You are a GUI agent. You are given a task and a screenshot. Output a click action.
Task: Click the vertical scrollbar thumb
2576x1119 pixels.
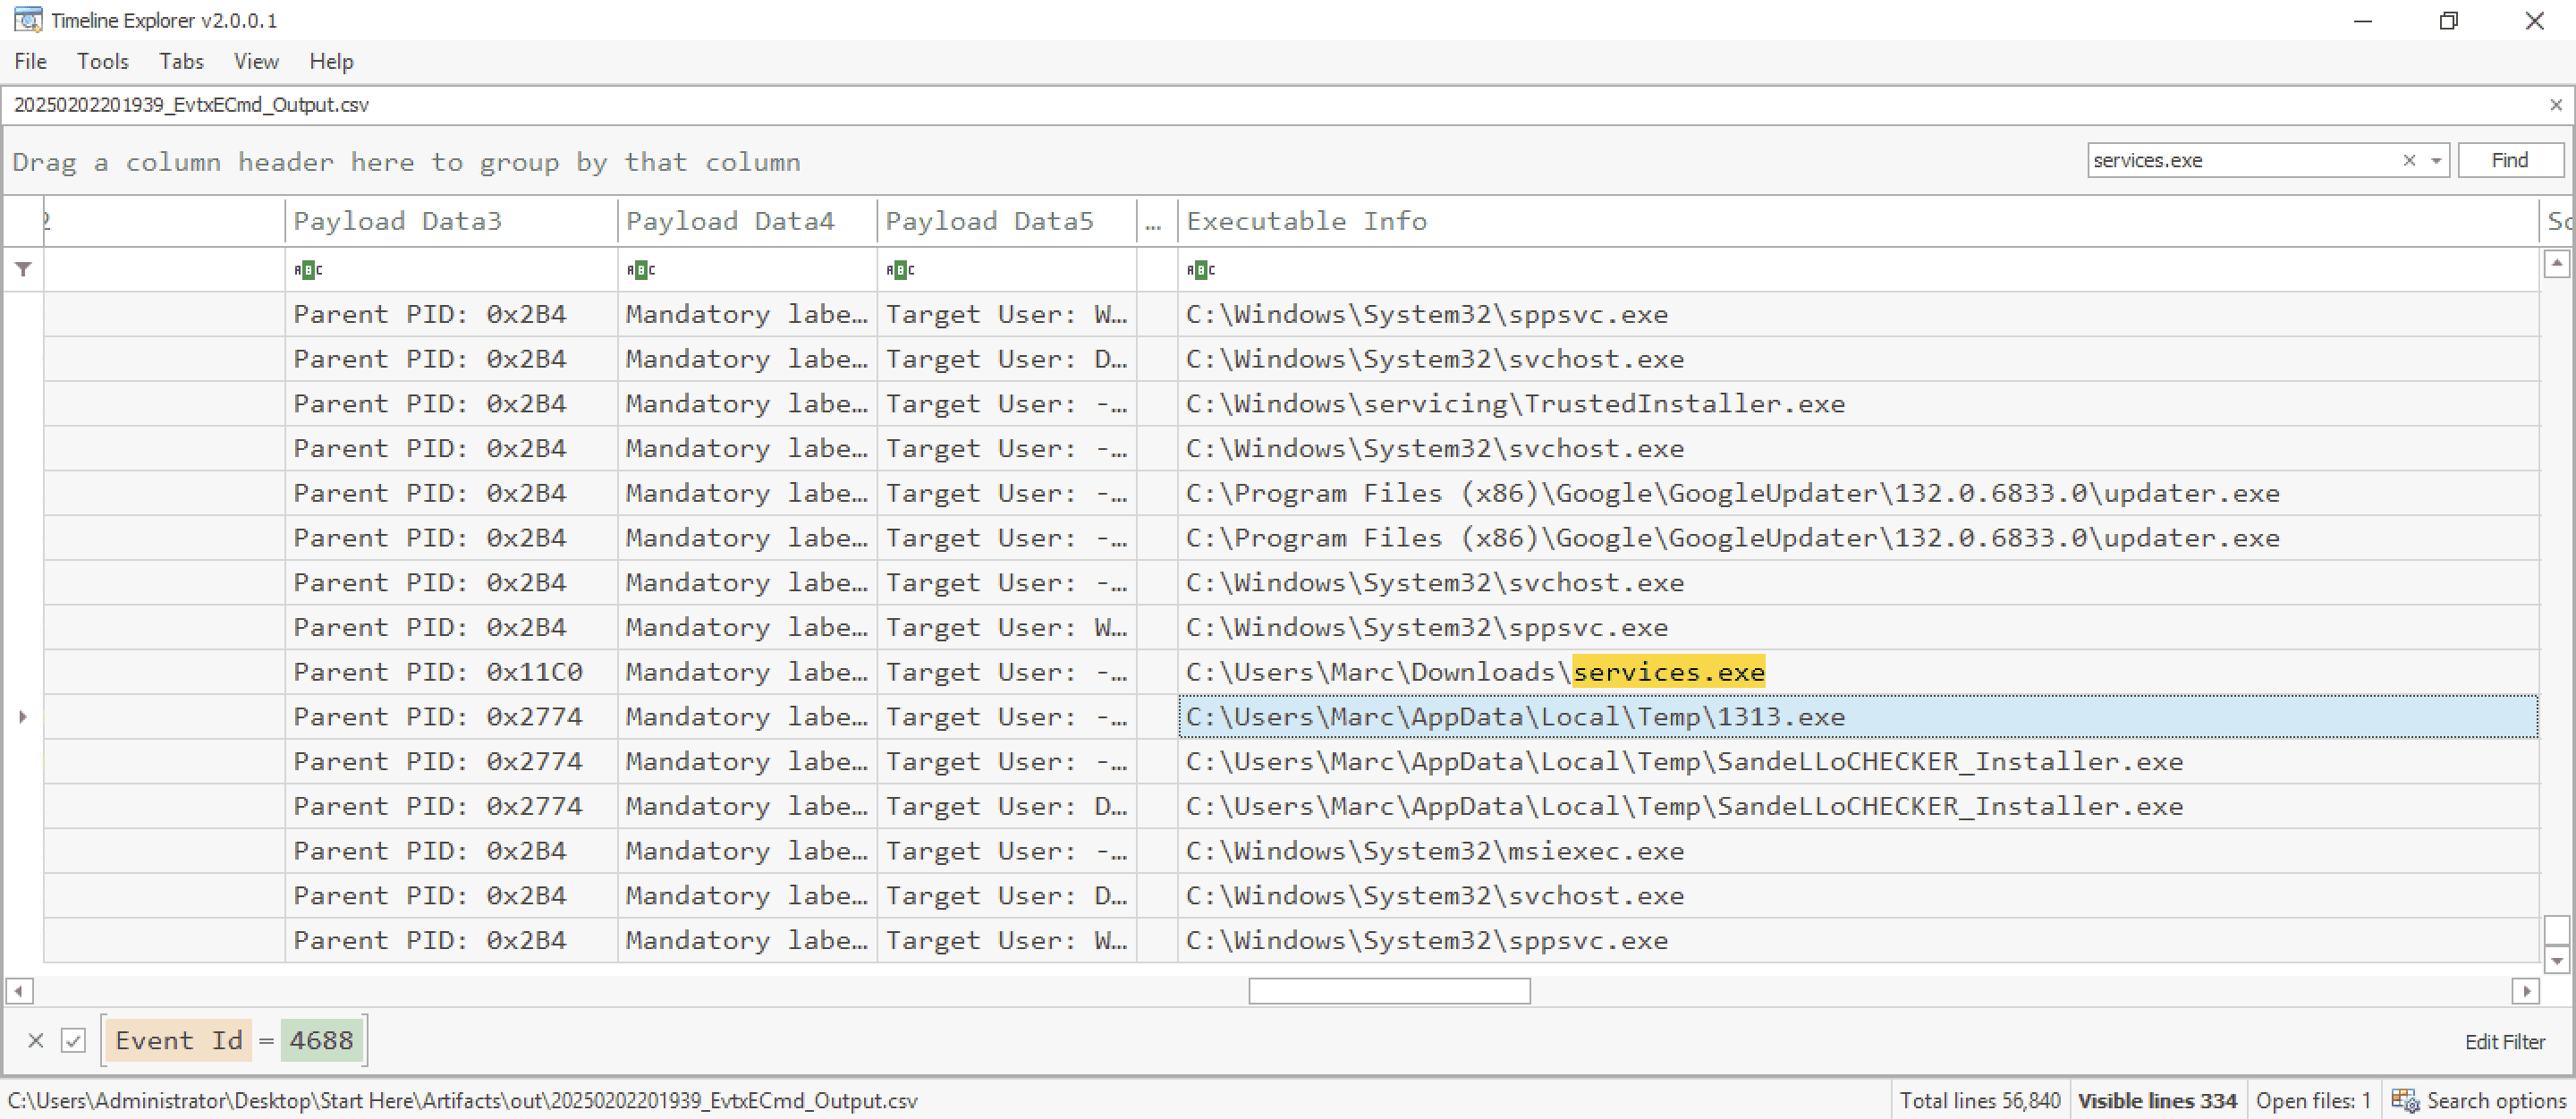click(x=2556, y=929)
